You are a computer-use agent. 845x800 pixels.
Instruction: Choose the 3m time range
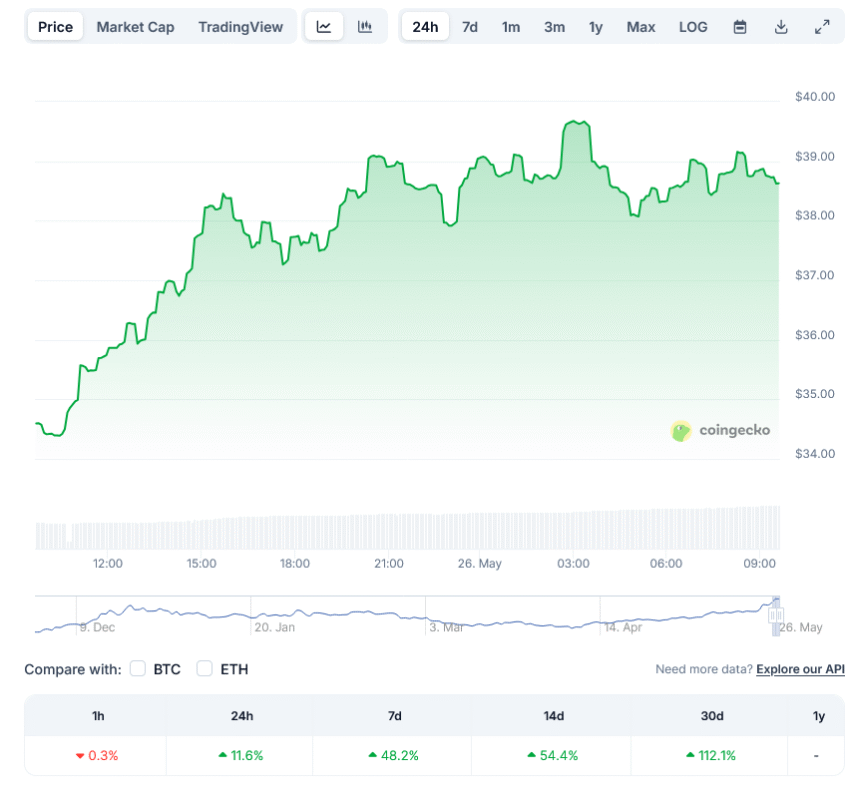coord(555,27)
